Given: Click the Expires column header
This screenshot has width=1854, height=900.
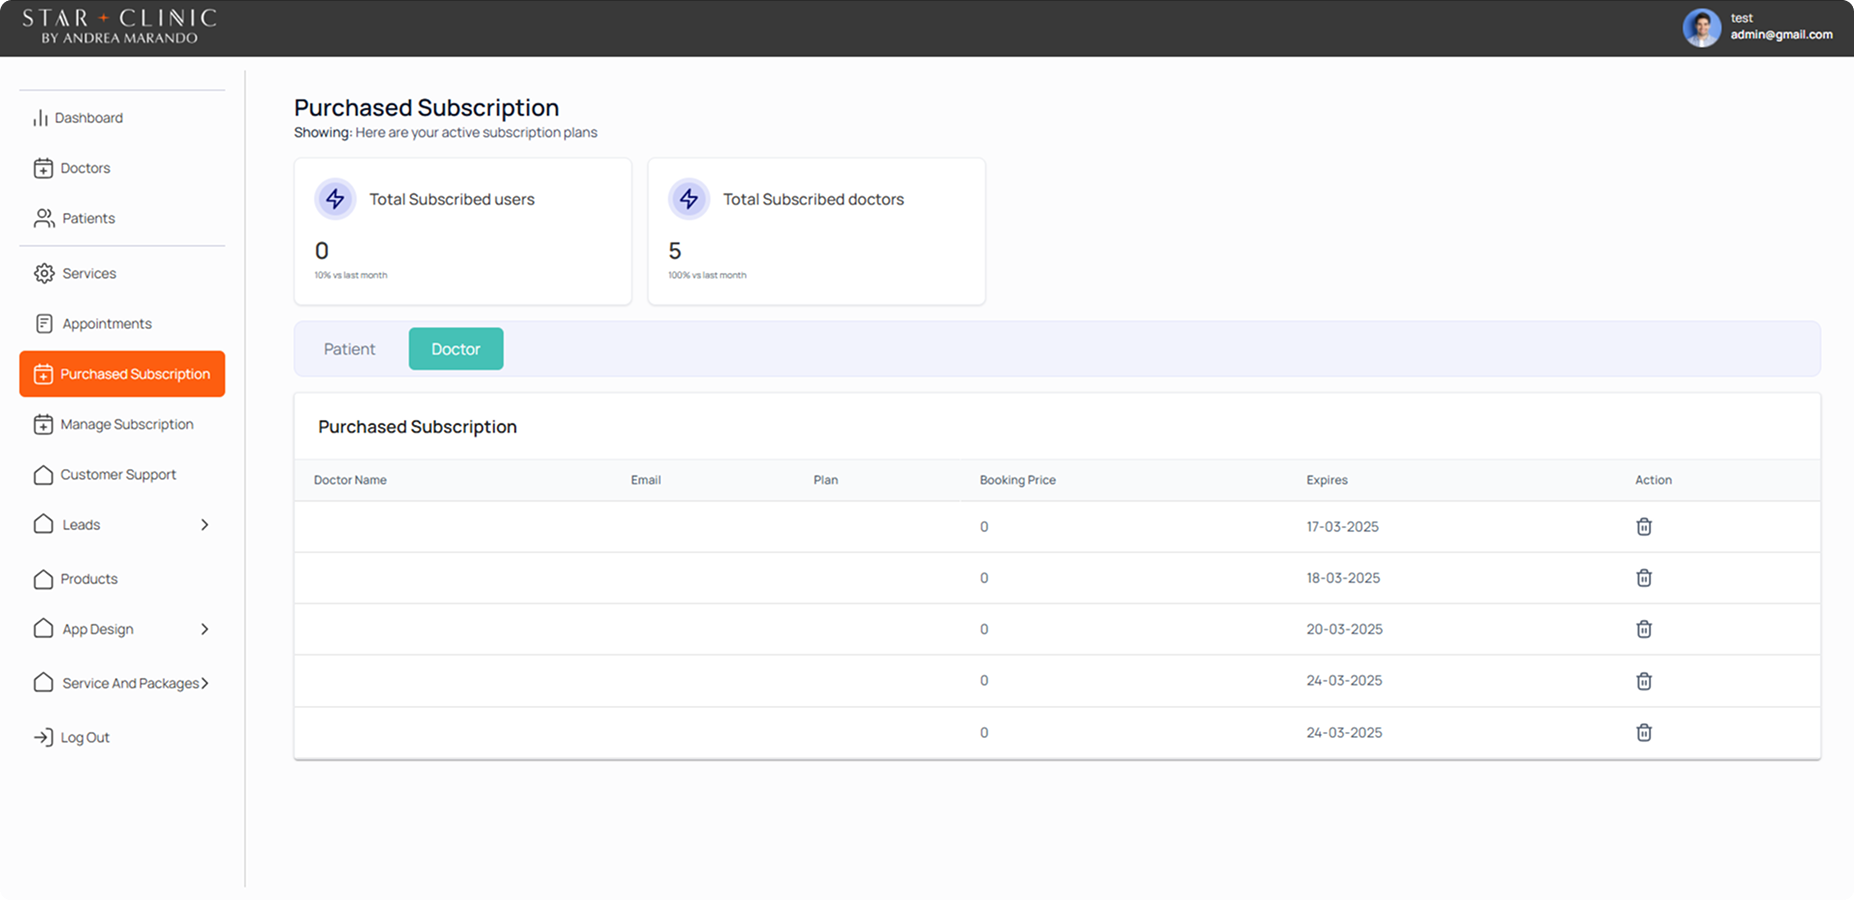Looking at the screenshot, I should coord(1327,480).
